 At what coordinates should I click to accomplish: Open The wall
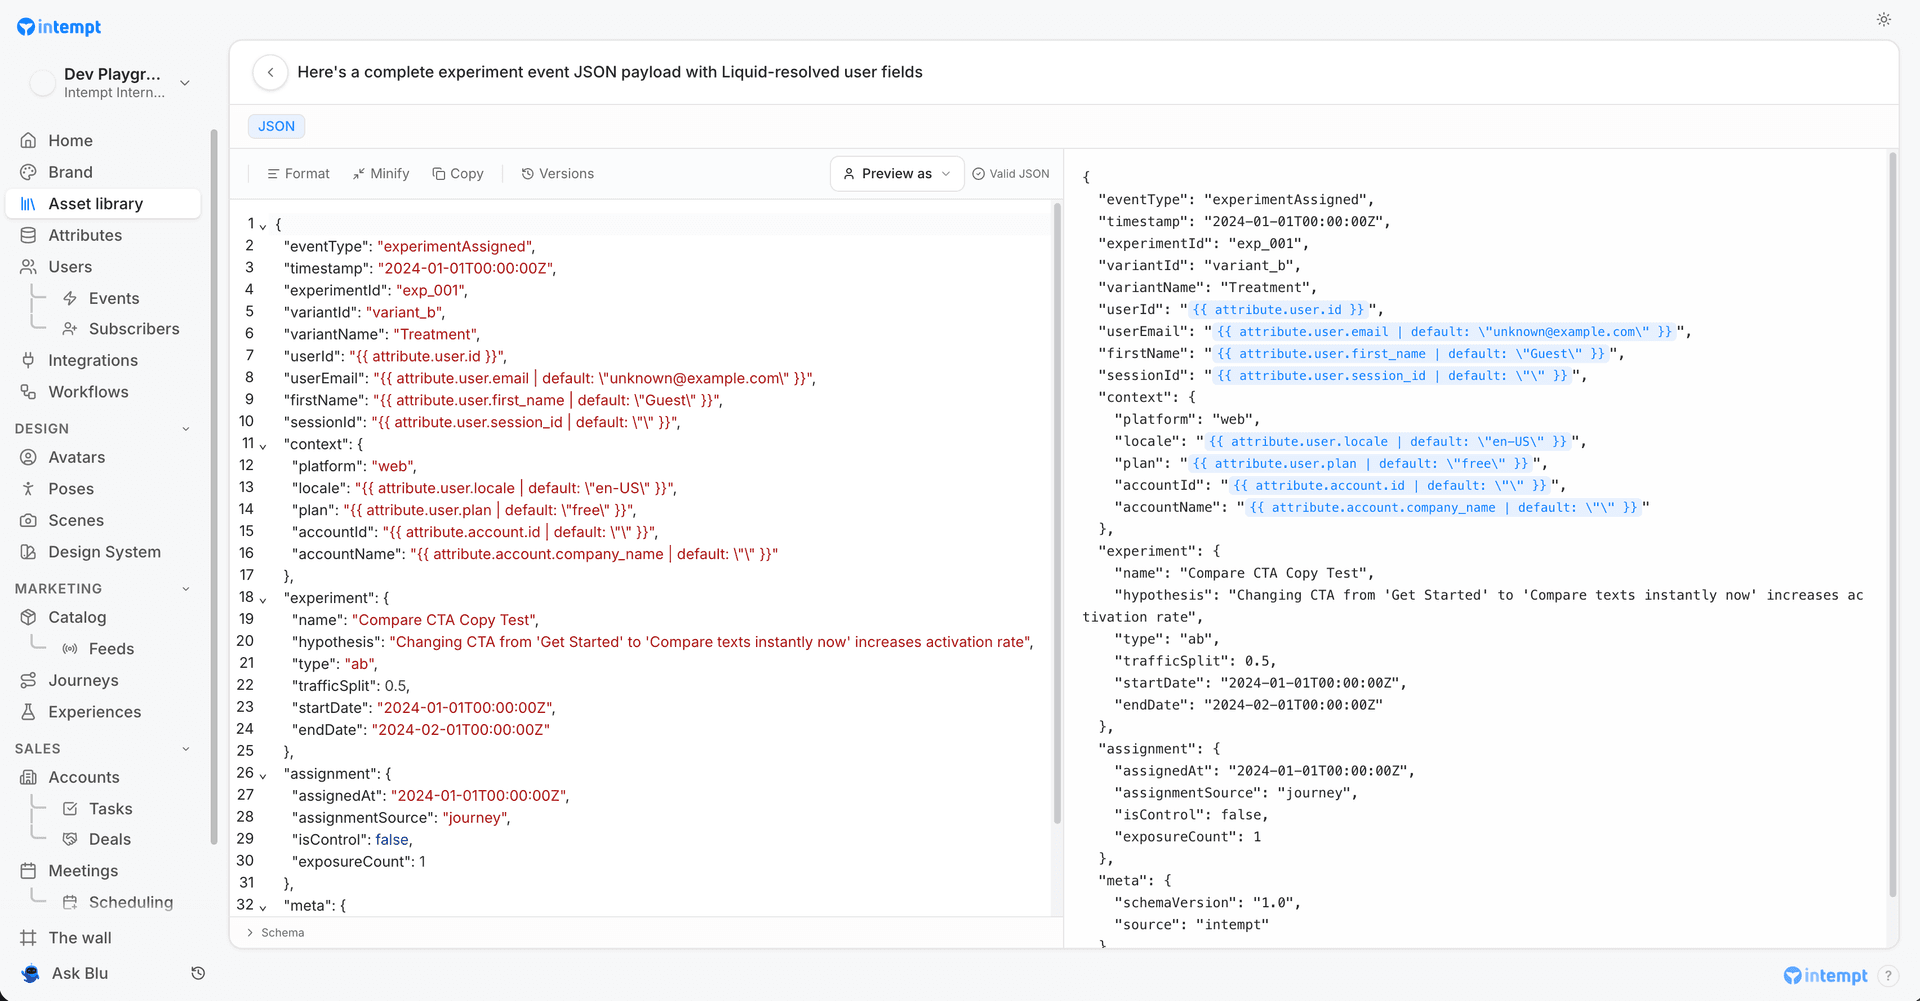tap(103, 938)
